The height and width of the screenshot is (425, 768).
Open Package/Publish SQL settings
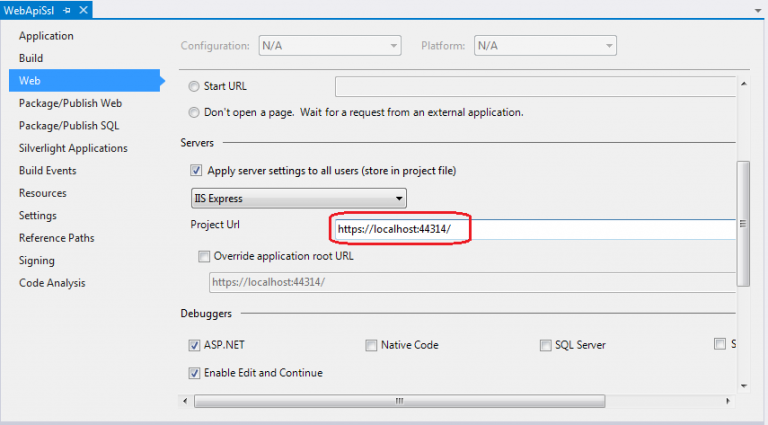[x=69, y=126]
